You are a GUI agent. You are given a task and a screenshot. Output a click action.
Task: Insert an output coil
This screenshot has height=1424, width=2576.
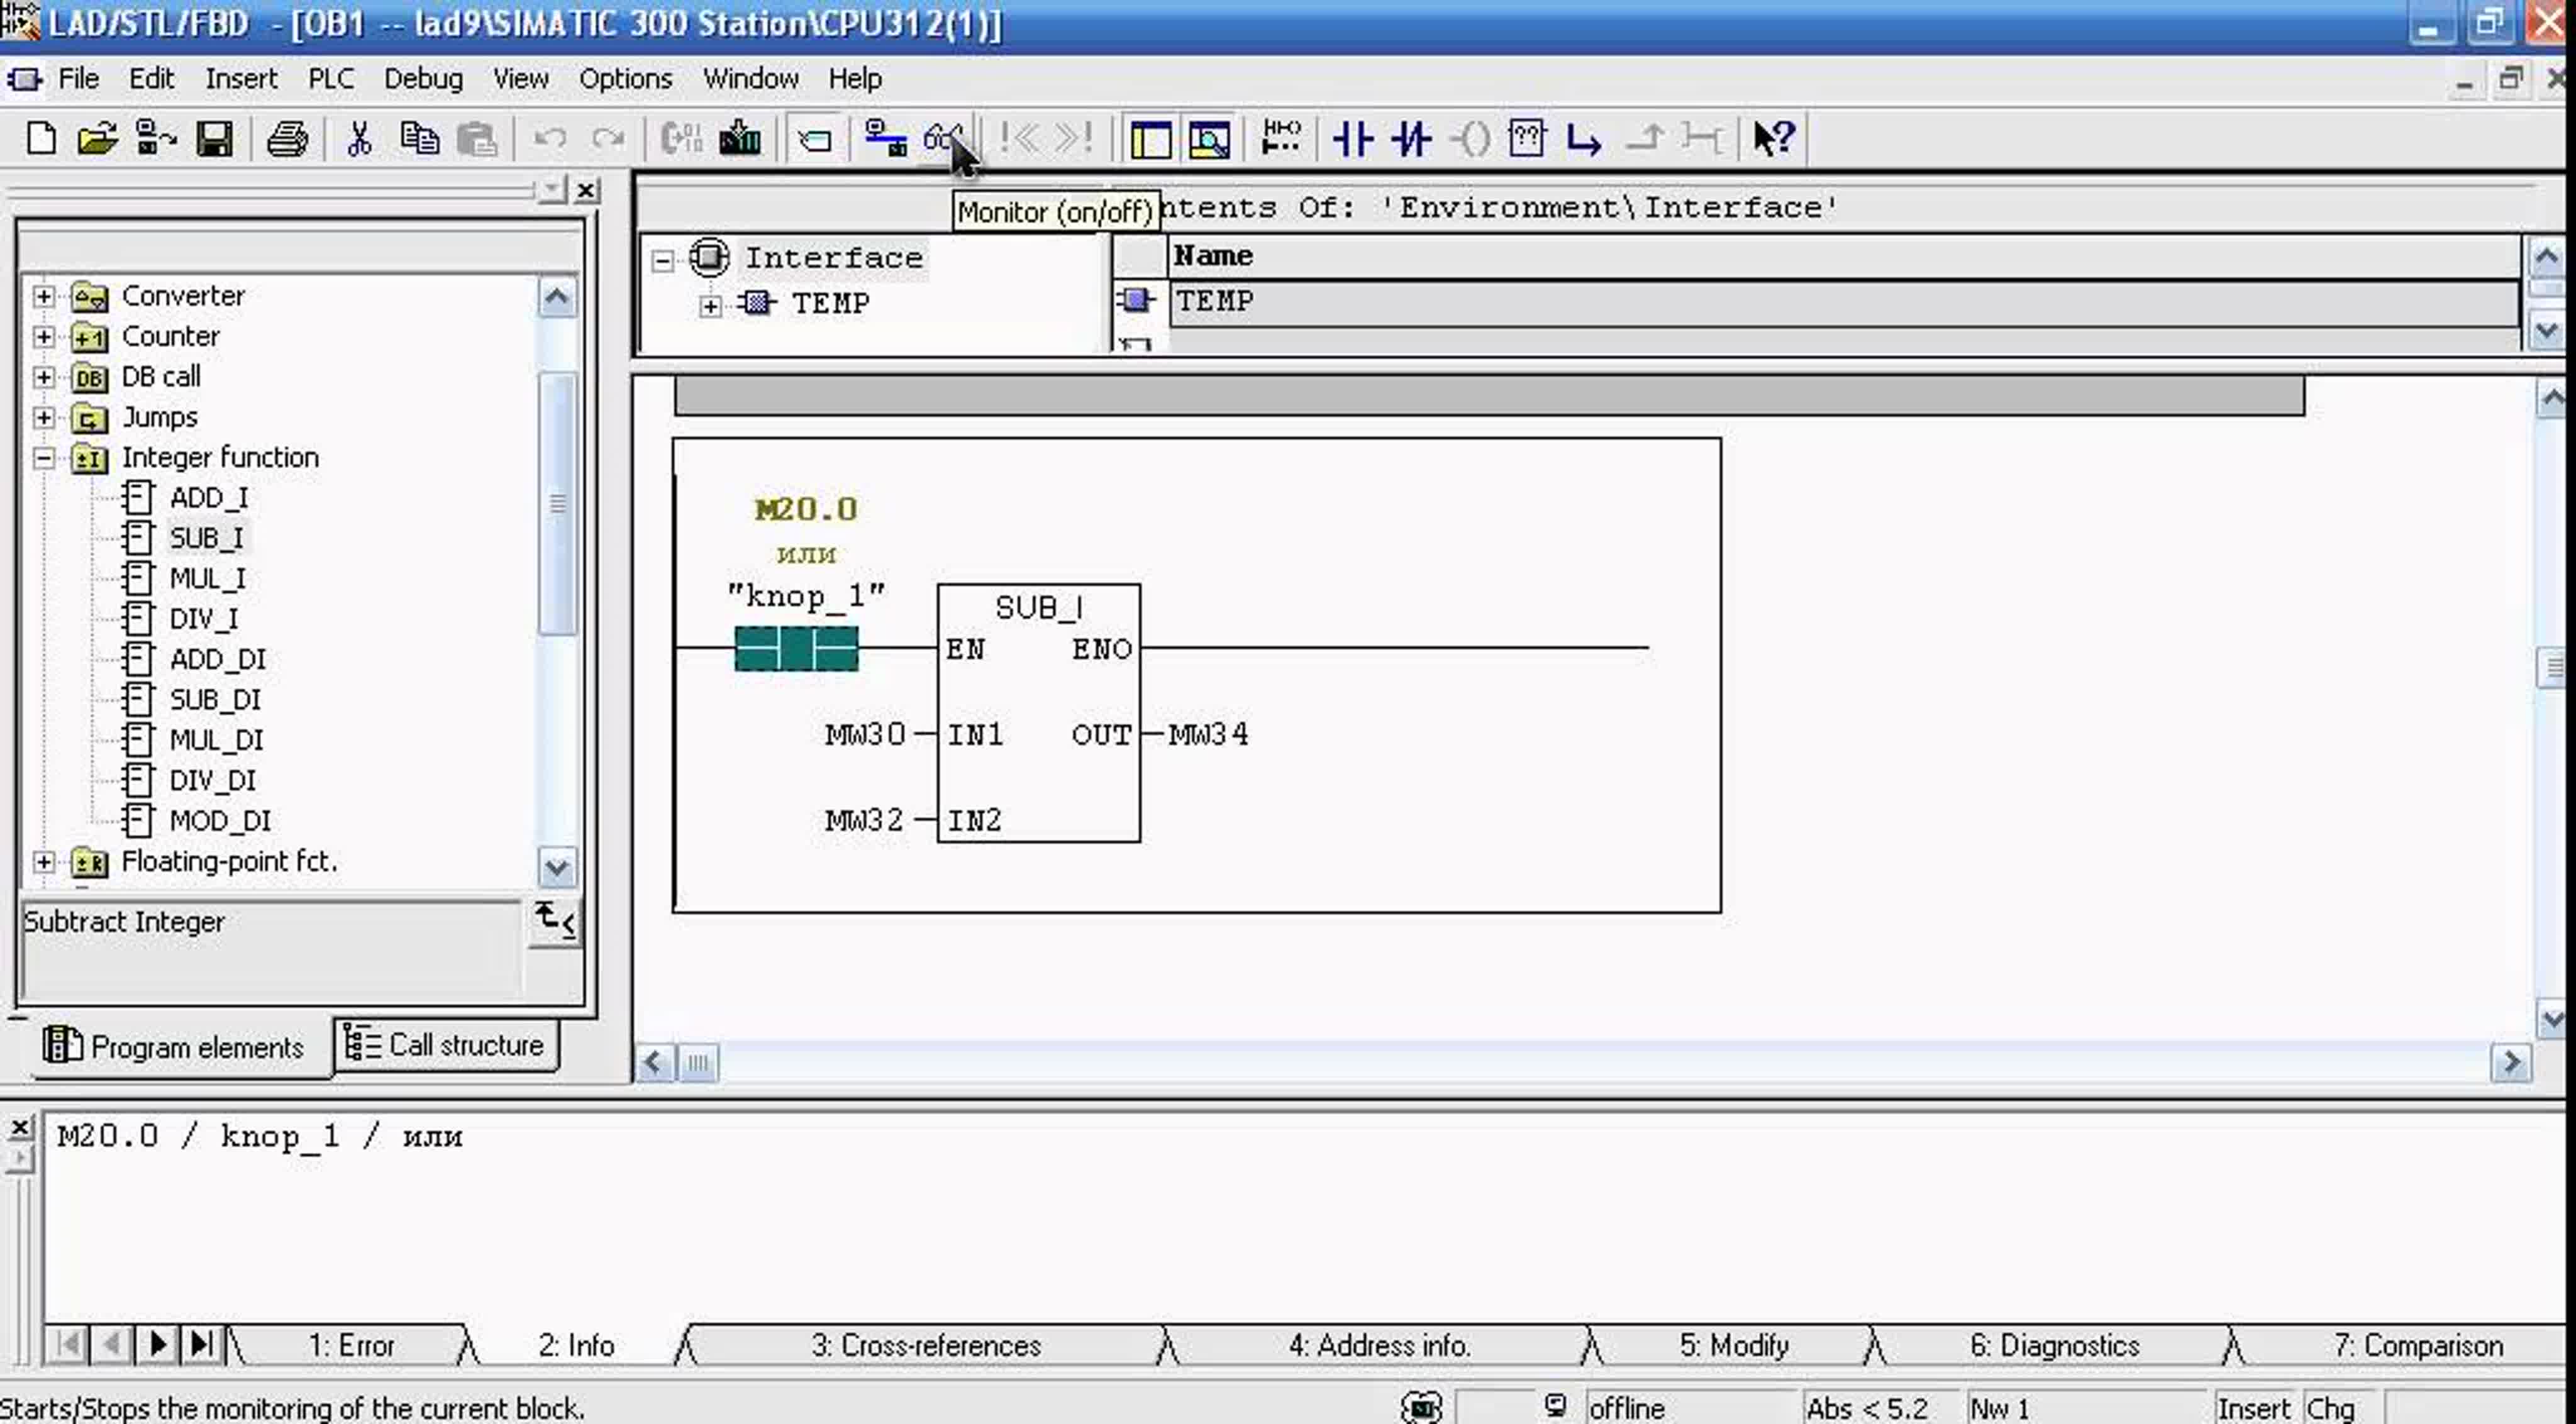click(x=1470, y=138)
